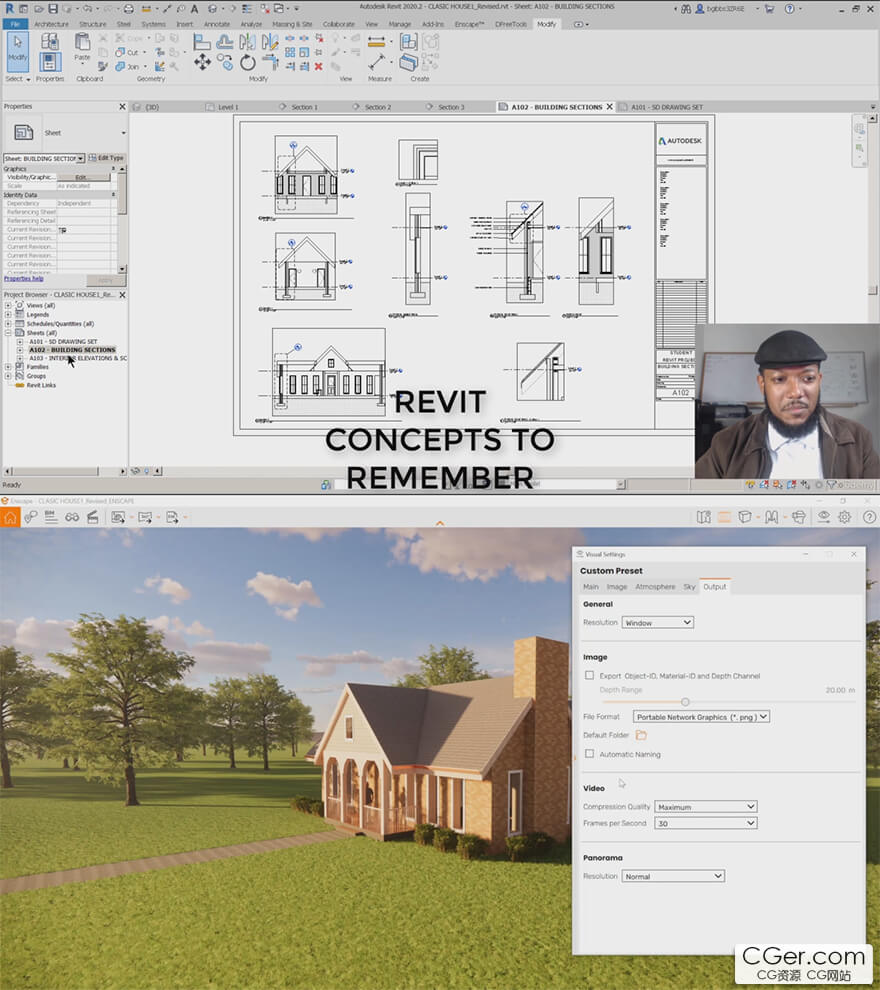Open the Compression Quality 'Maximum' dropdown

pyautogui.click(x=706, y=807)
